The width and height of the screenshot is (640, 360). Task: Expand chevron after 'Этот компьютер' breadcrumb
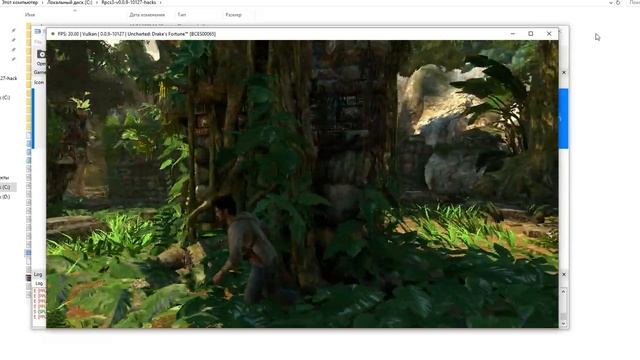[x=42, y=2]
